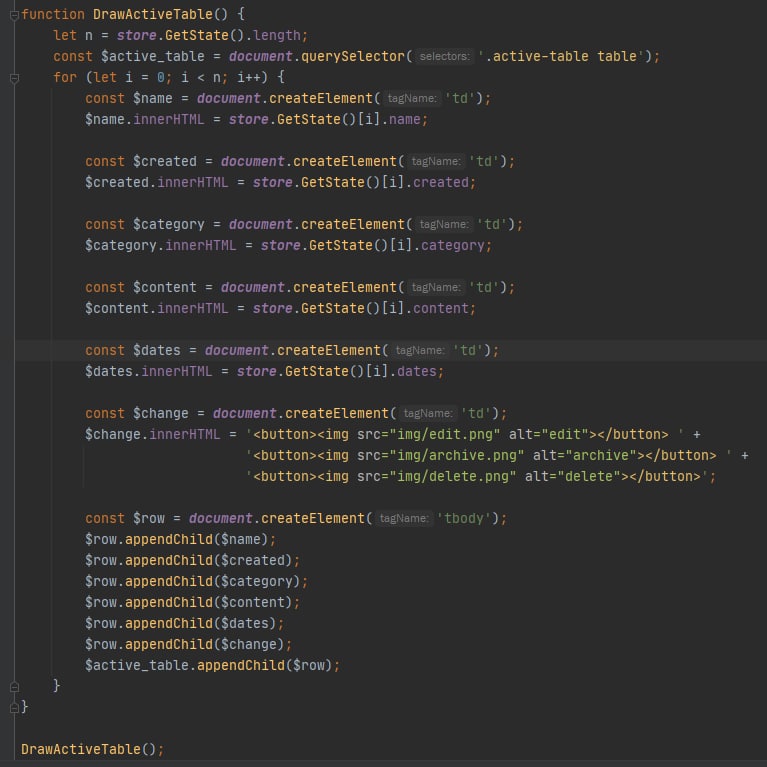Click the '.active-table table' selector string
Screen dimensions: 767x767
pos(563,56)
